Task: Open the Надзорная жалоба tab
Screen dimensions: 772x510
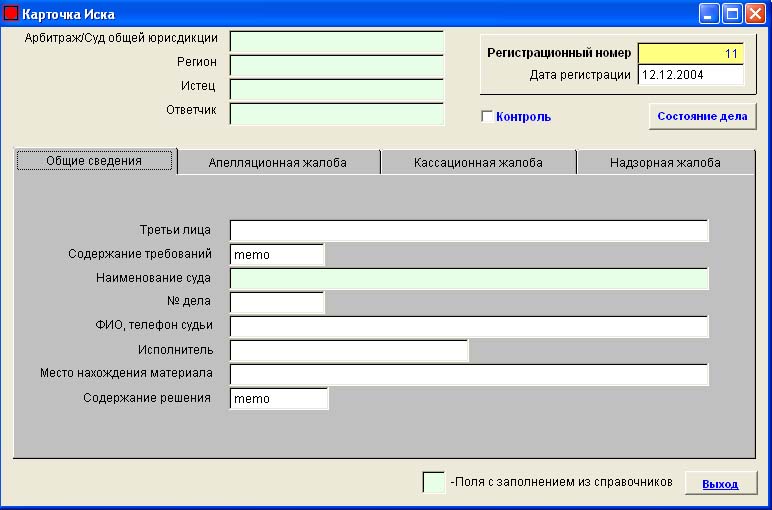Action: 665,163
